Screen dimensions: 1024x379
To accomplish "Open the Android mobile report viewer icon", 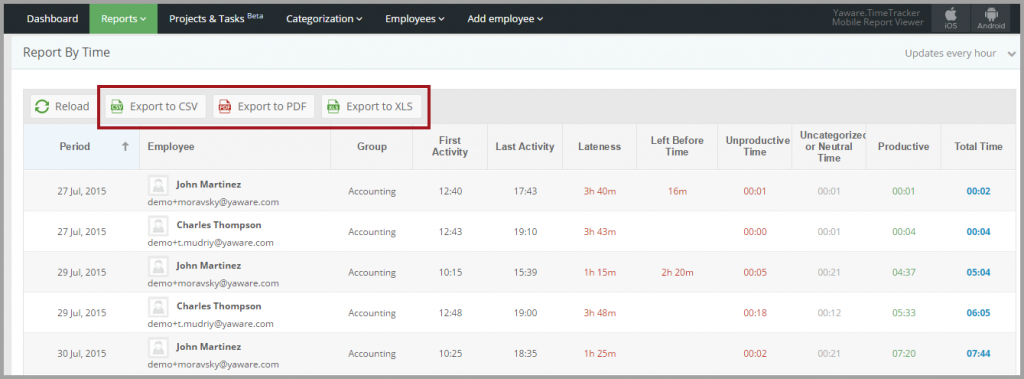I will tap(991, 18).
